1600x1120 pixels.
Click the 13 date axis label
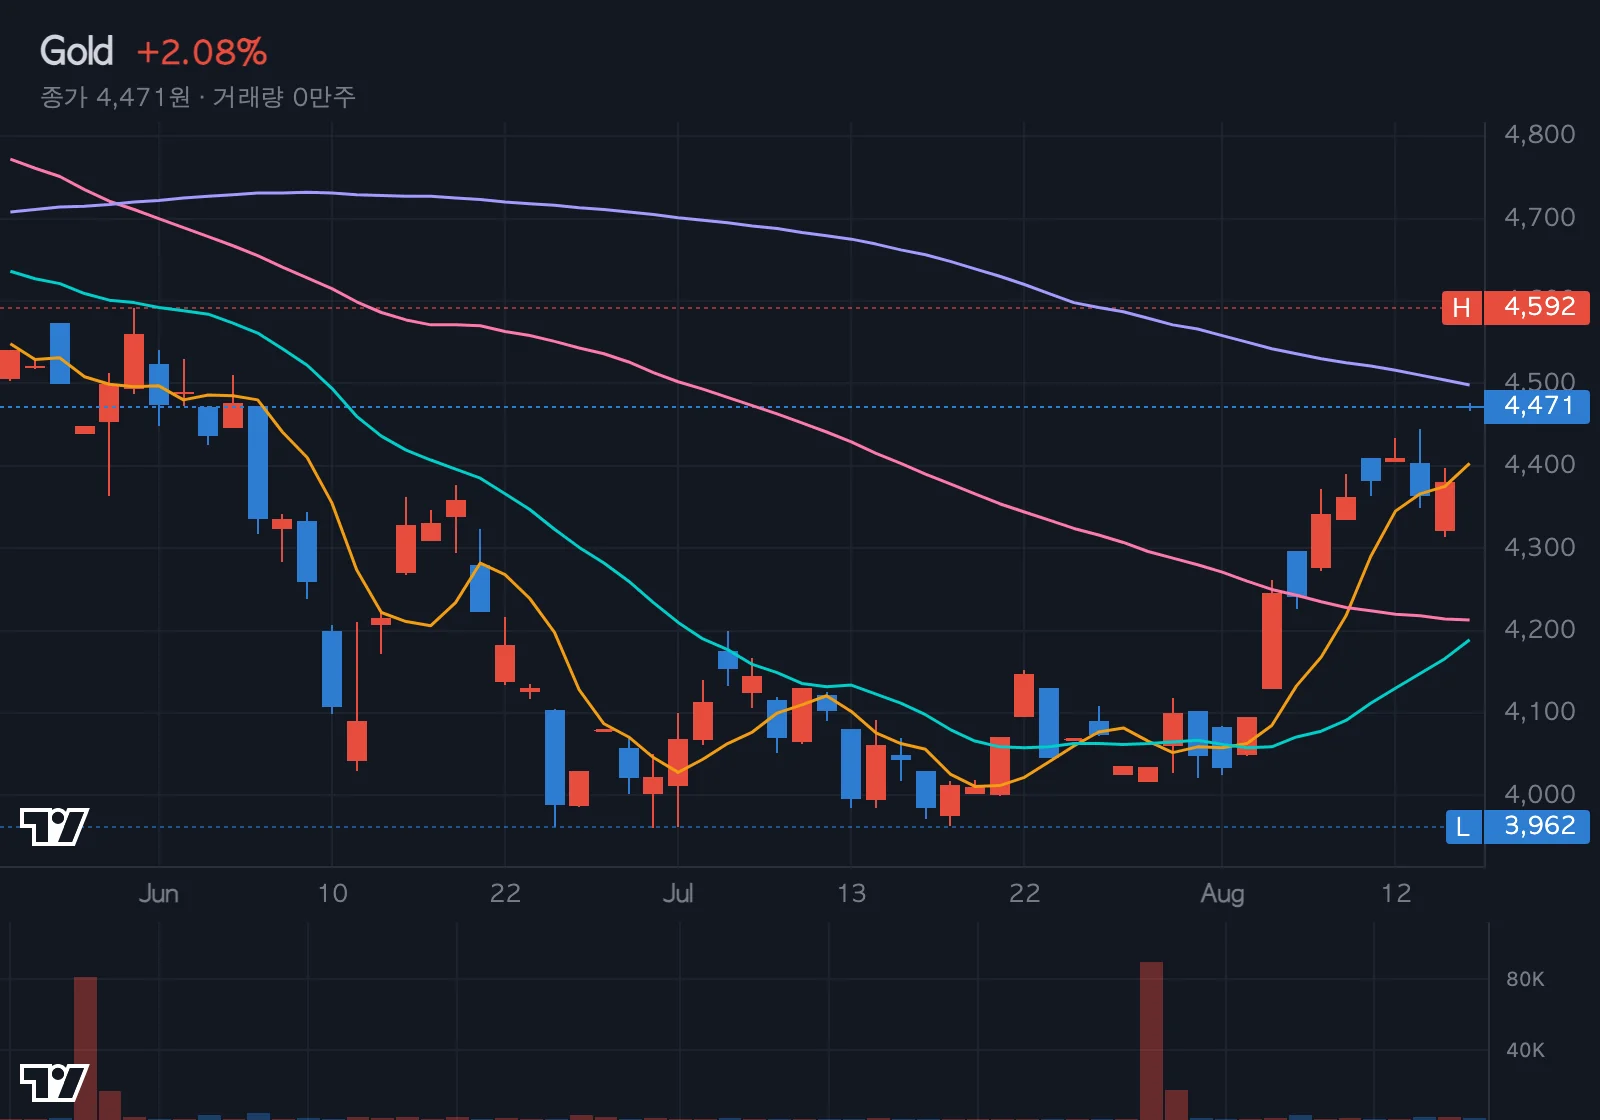pyautogui.click(x=851, y=893)
